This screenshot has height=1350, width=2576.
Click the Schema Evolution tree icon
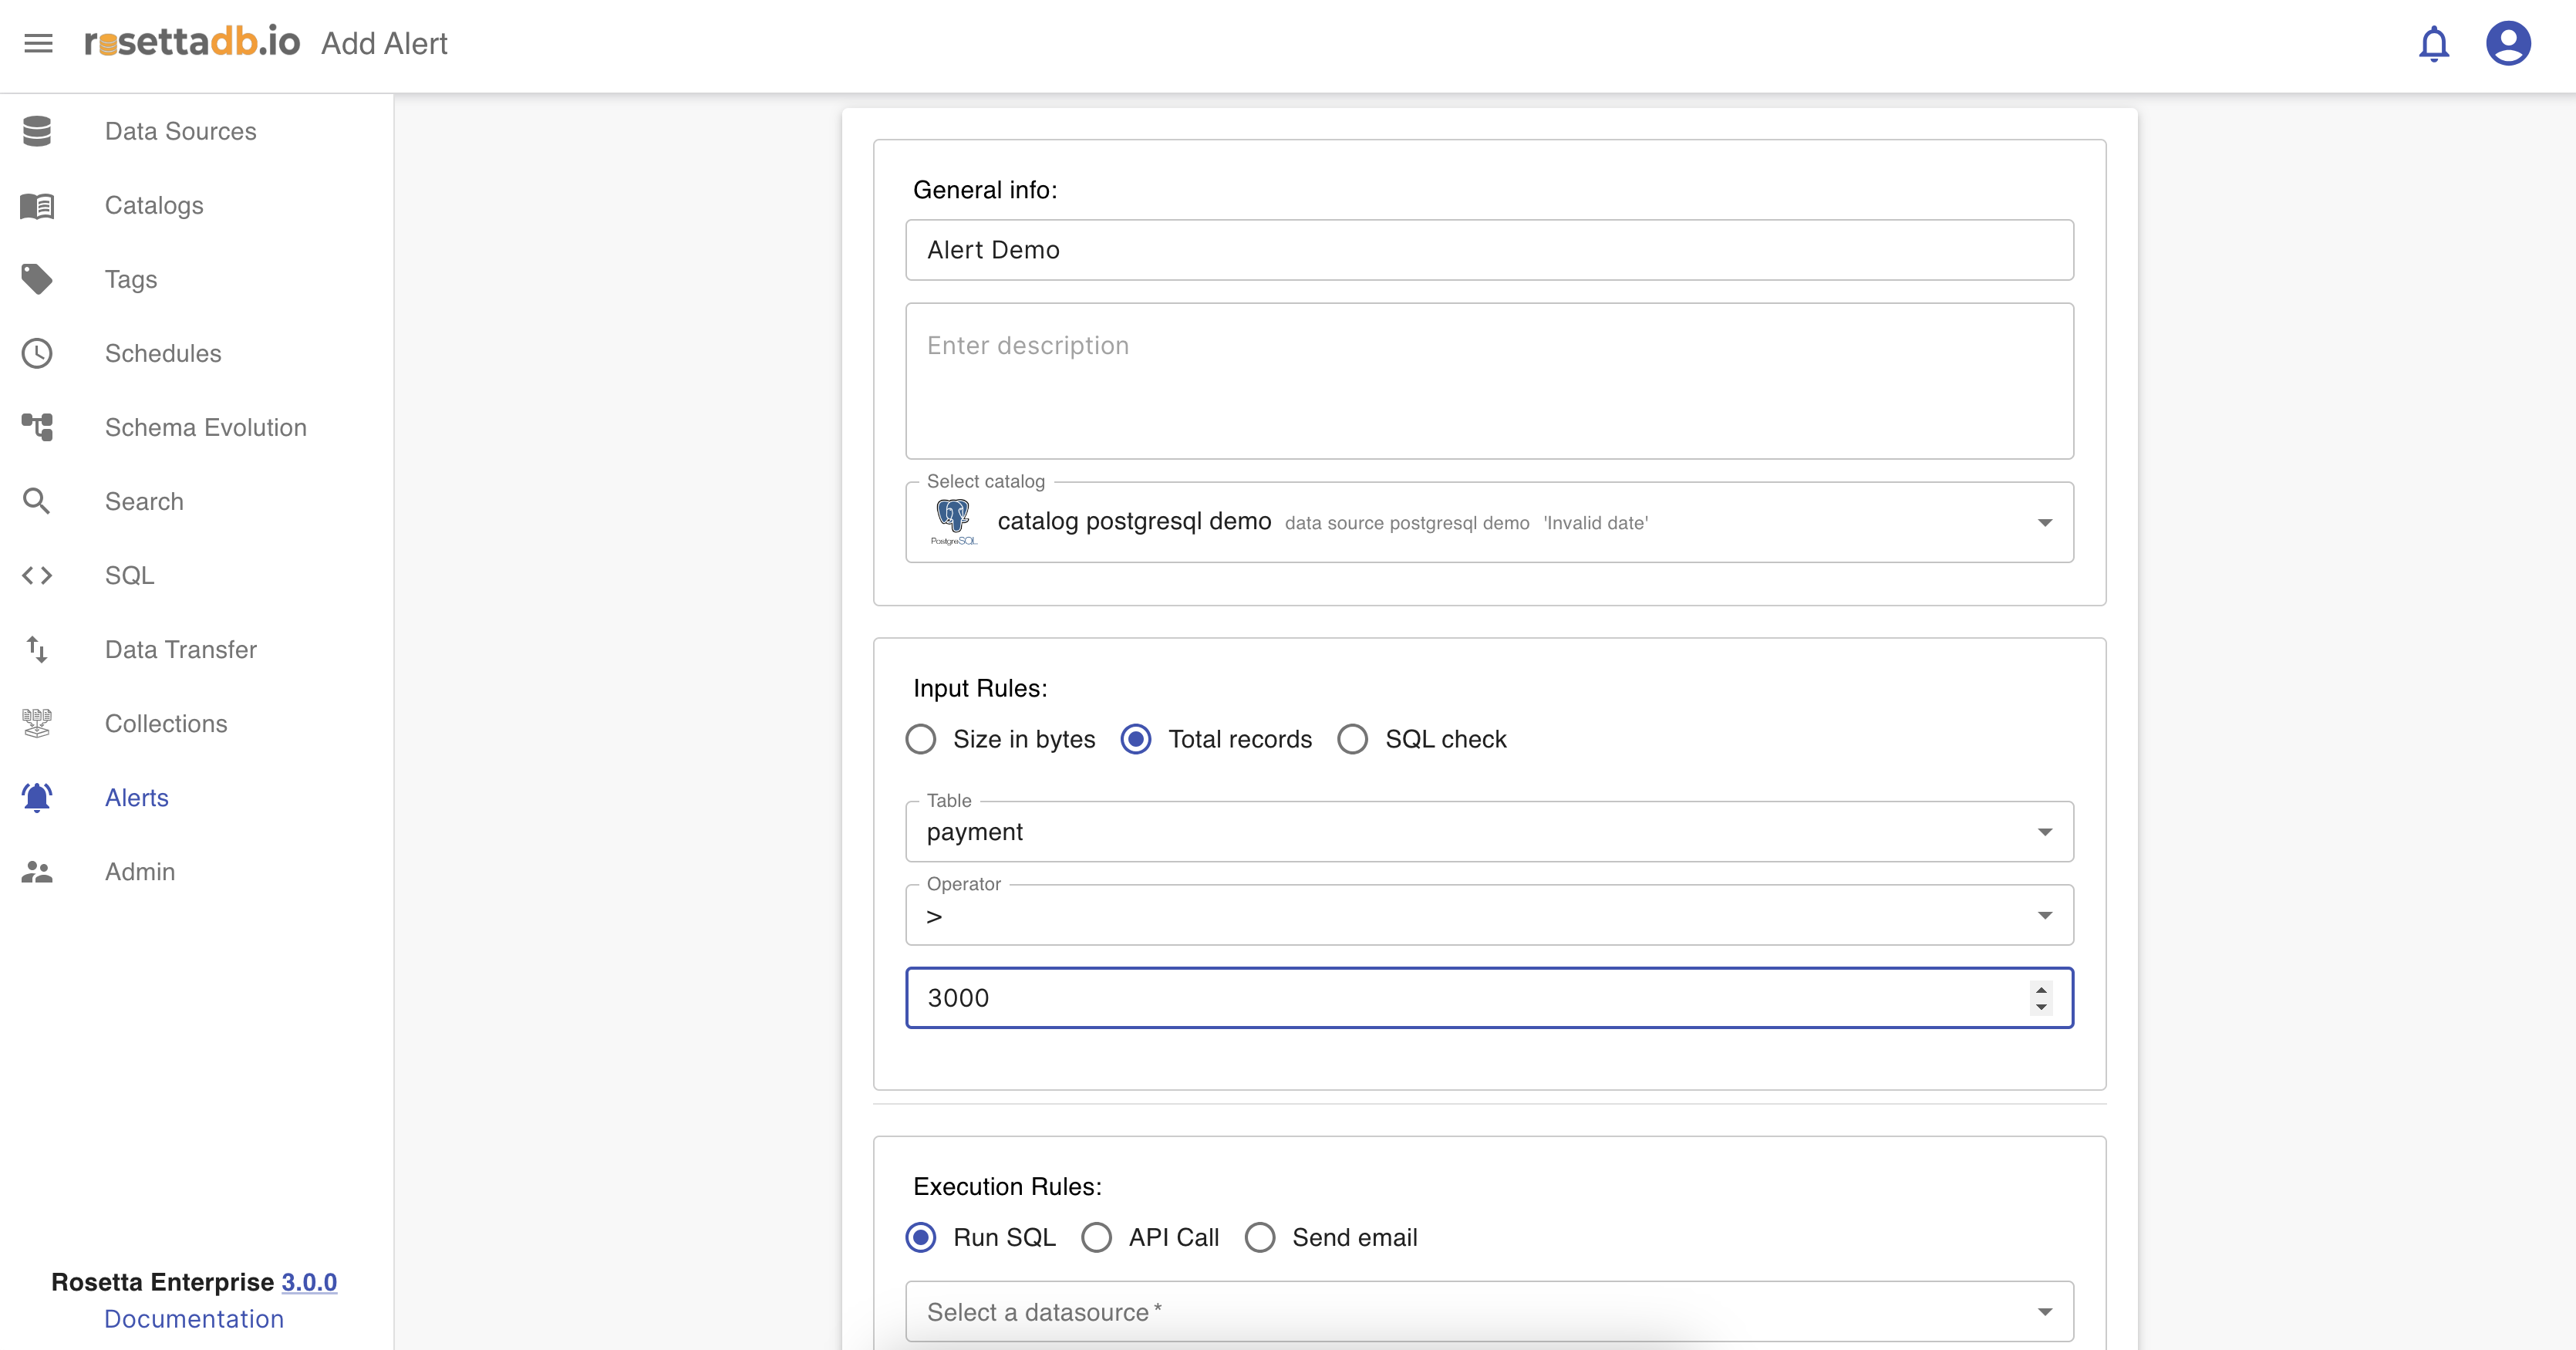37,427
